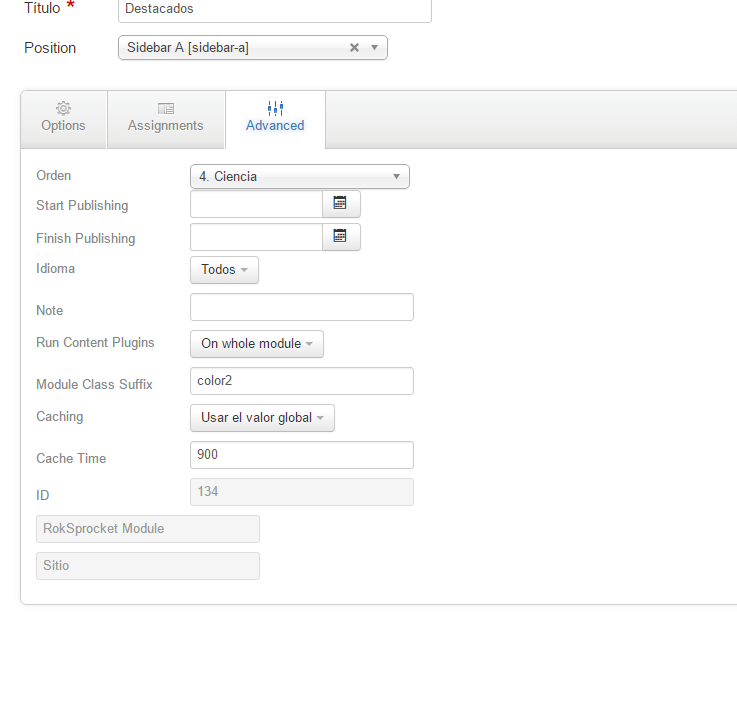Clear the Sidebar A position selection
Viewport: 737px width, 703px height.
tap(354, 47)
